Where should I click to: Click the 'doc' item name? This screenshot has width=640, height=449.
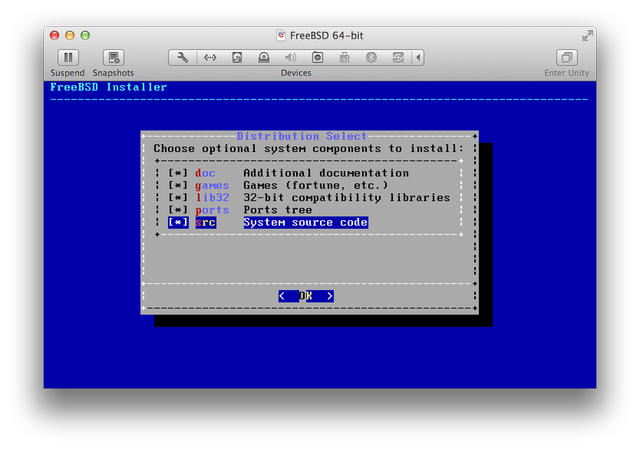click(205, 173)
